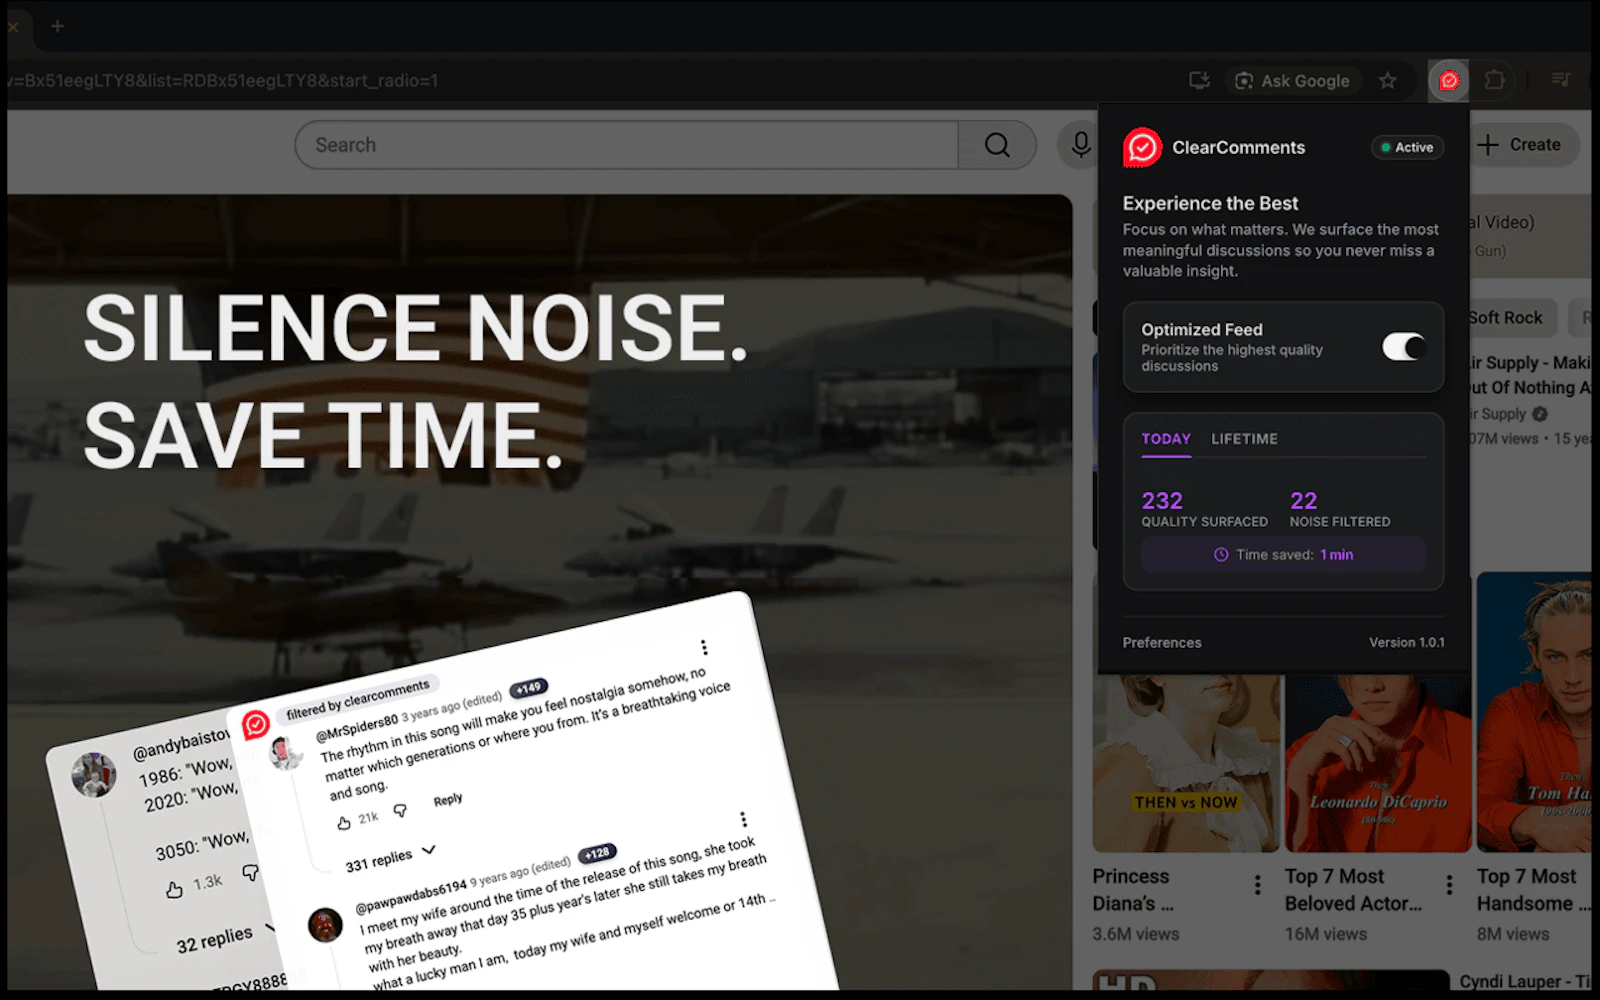Like MrSpiders80's comment with thumbs up
Image resolution: width=1600 pixels, height=1000 pixels.
click(x=344, y=823)
